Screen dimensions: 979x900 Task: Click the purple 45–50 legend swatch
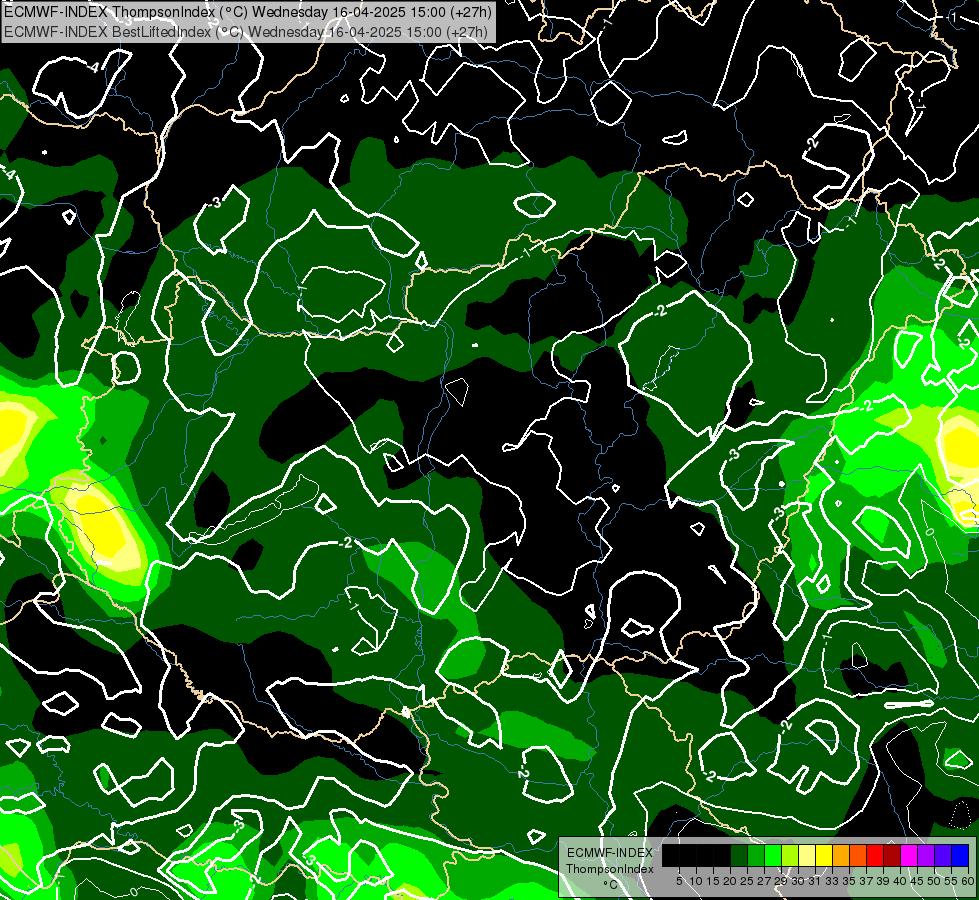tap(926, 855)
